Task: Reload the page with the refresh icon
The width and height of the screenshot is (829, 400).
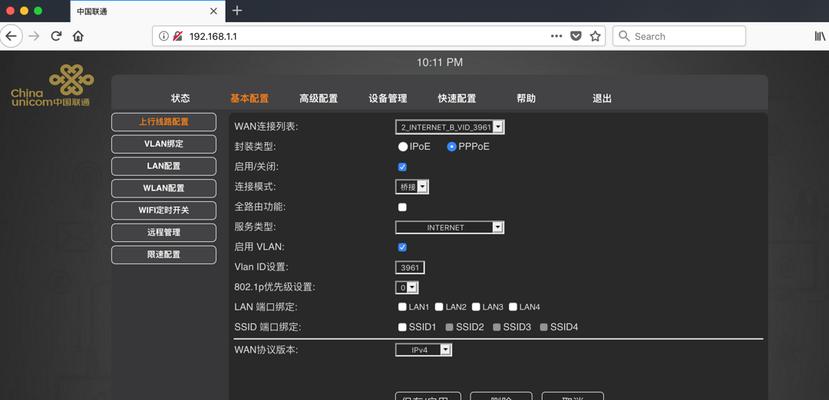Action: (x=56, y=36)
